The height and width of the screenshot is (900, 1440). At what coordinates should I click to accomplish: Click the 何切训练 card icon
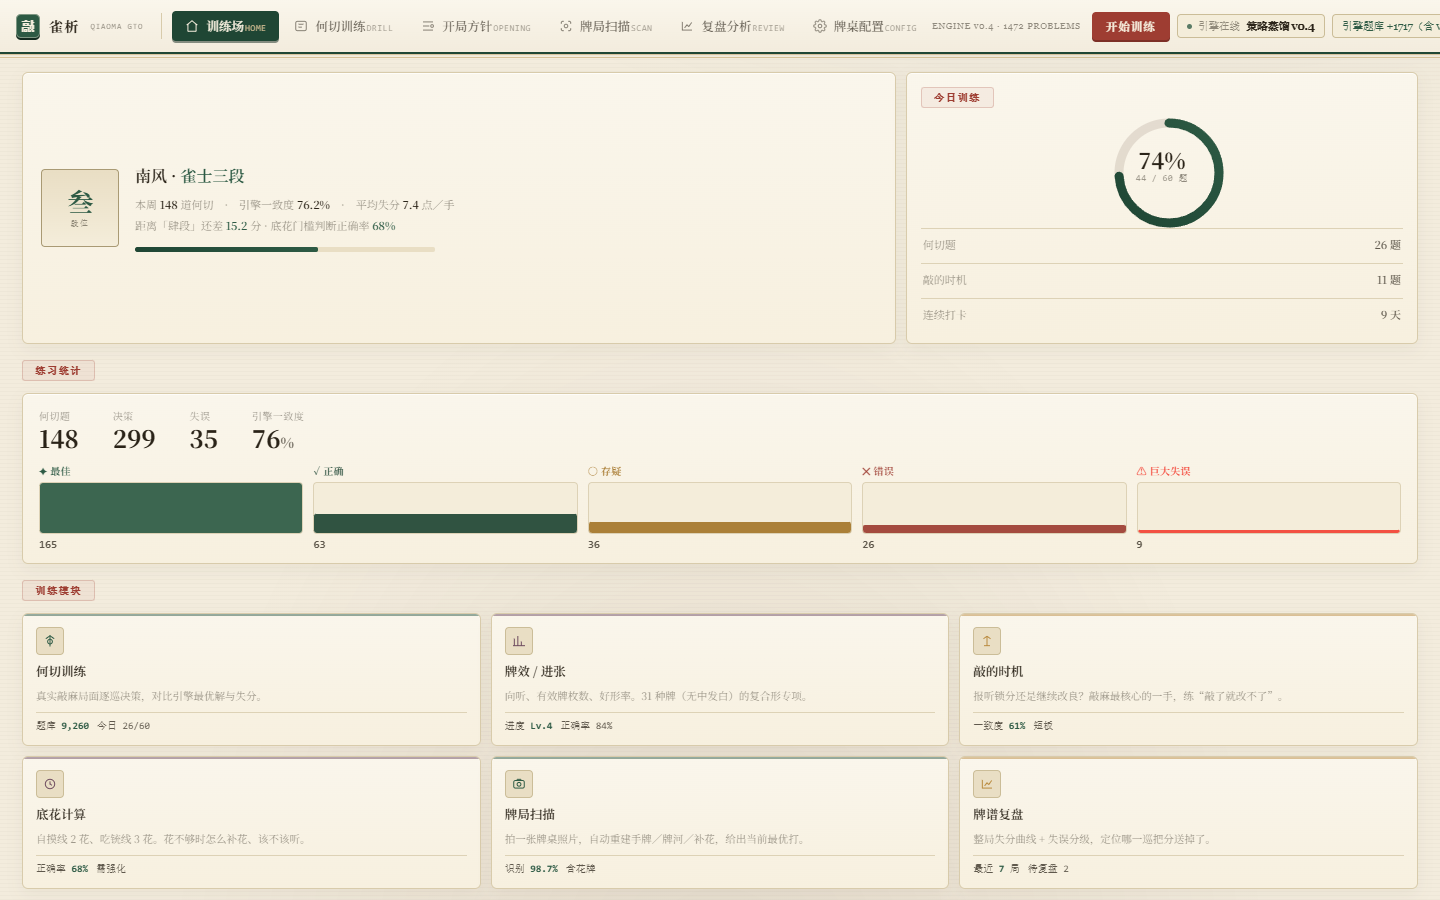pos(50,641)
